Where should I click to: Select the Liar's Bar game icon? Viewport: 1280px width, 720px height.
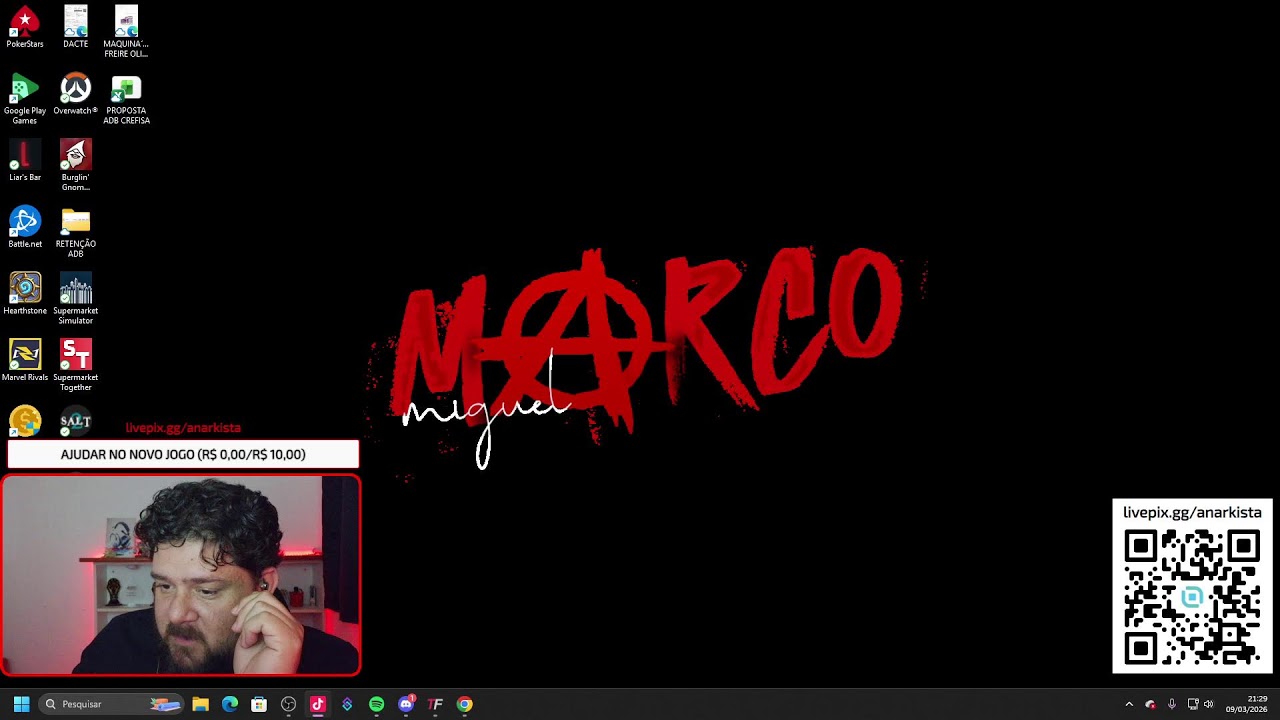pos(25,161)
